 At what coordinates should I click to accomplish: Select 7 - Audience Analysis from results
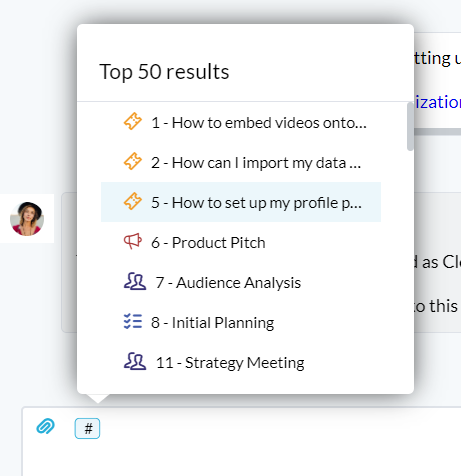(x=241, y=282)
